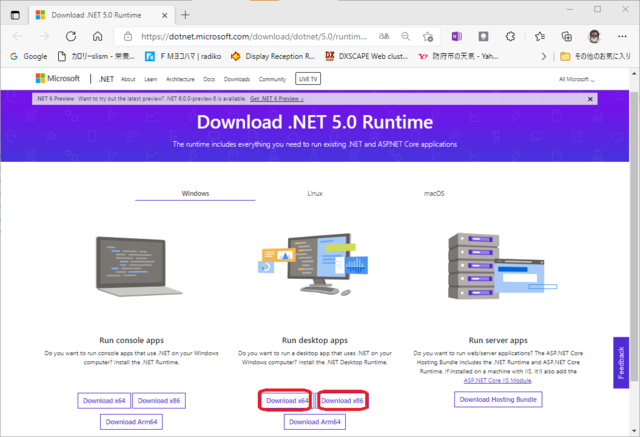640x437 pixels.
Task: Switch to the Linux tab
Action: point(315,193)
